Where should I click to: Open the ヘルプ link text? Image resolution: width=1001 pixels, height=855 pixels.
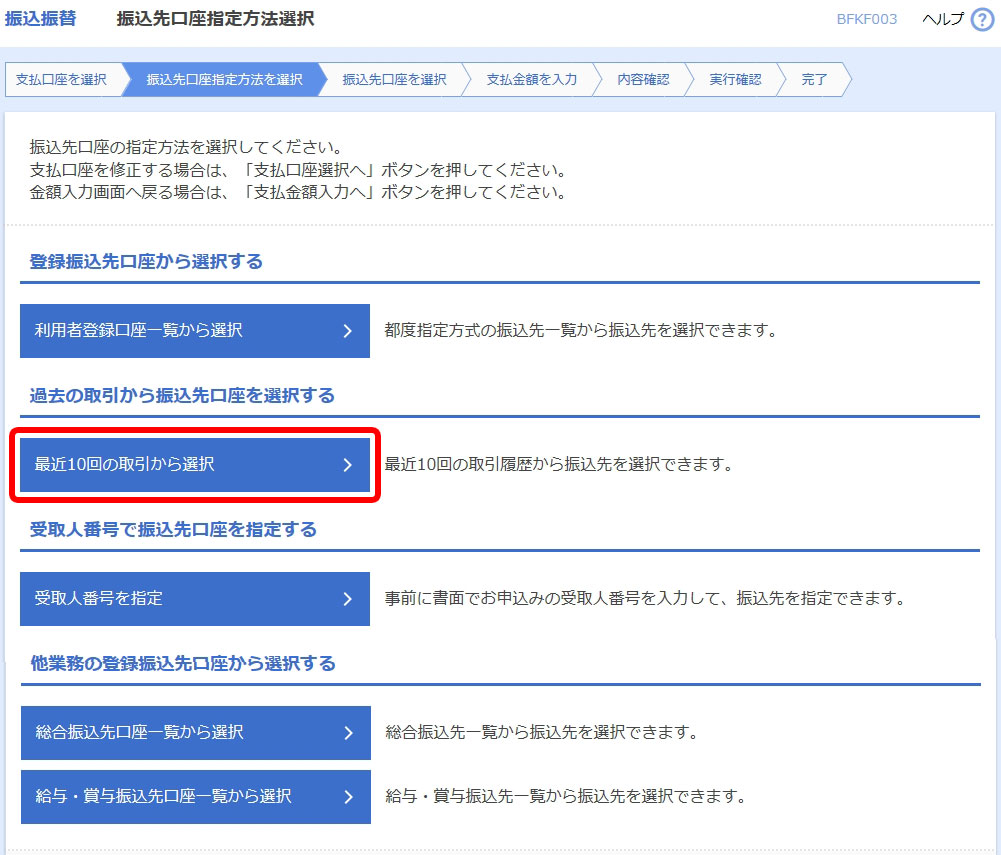pos(943,20)
